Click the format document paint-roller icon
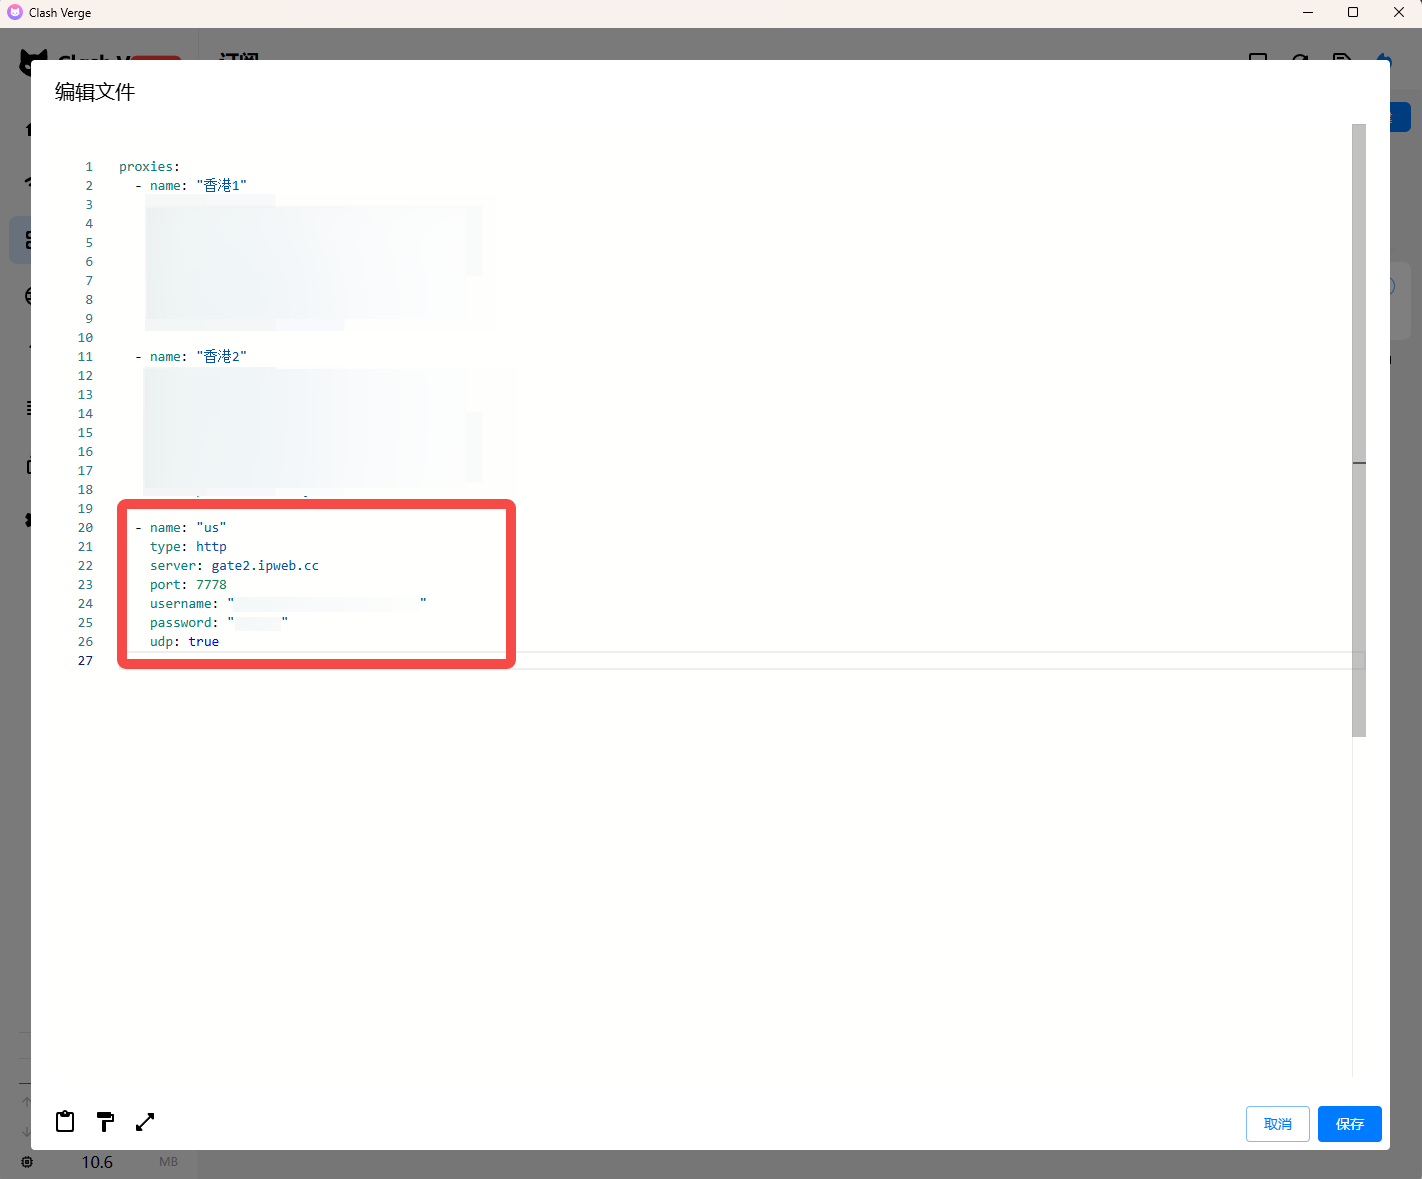This screenshot has width=1422, height=1179. [105, 1122]
